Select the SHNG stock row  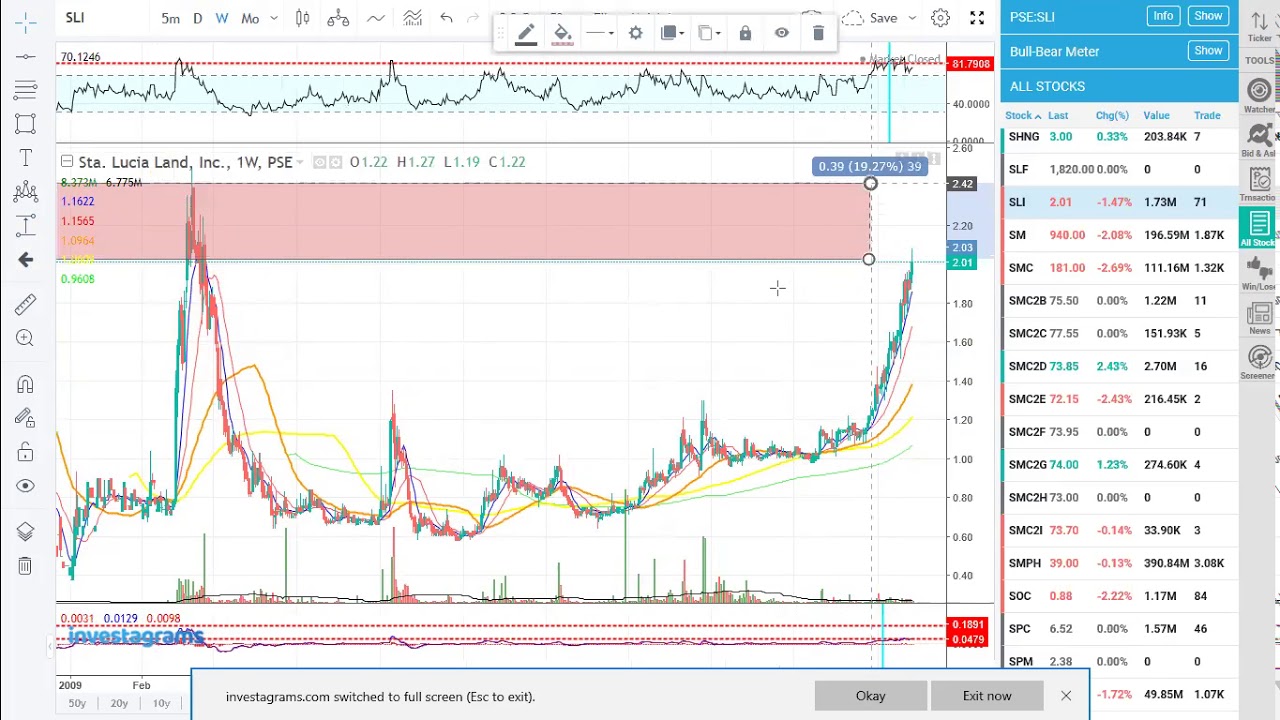[x=1120, y=136]
